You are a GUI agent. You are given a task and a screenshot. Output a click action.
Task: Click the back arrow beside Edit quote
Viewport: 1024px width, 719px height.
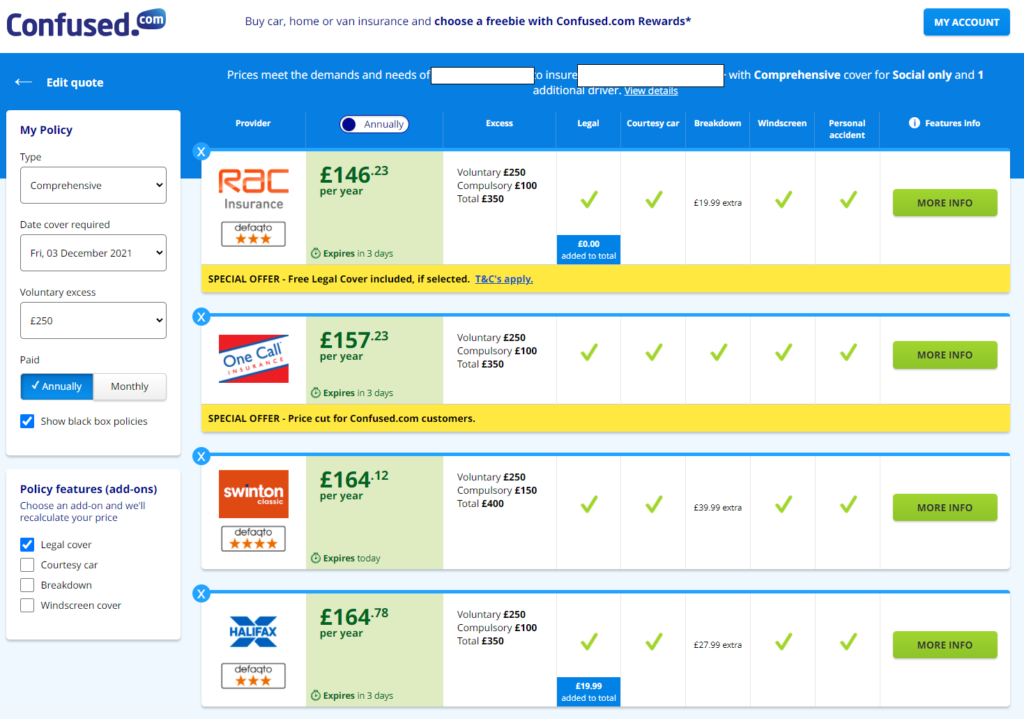(24, 82)
